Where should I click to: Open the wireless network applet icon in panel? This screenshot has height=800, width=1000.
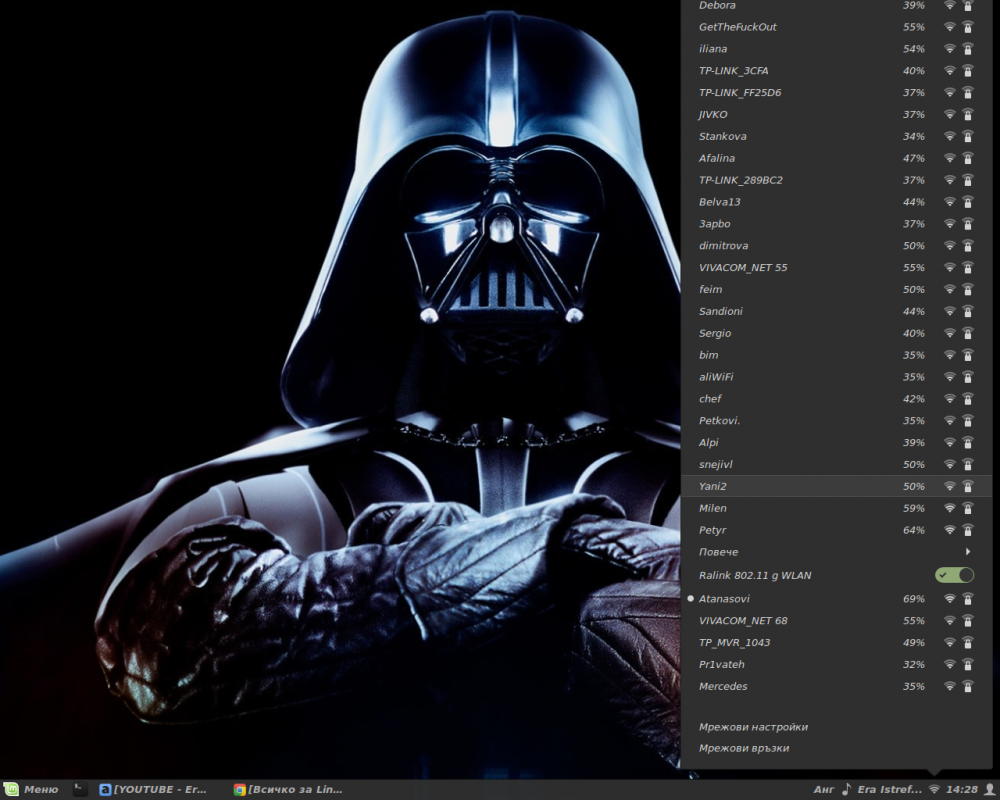(x=934, y=789)
